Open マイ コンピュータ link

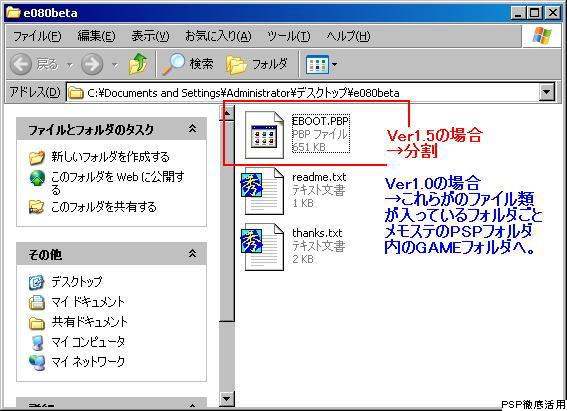tap(88, 342)
